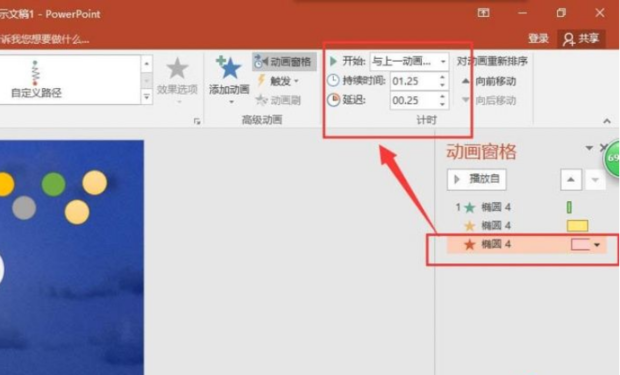This screenshot has height=375, width=620.
Task: Move animation down in 动画窗格 pane
Action: click(595, 180)
